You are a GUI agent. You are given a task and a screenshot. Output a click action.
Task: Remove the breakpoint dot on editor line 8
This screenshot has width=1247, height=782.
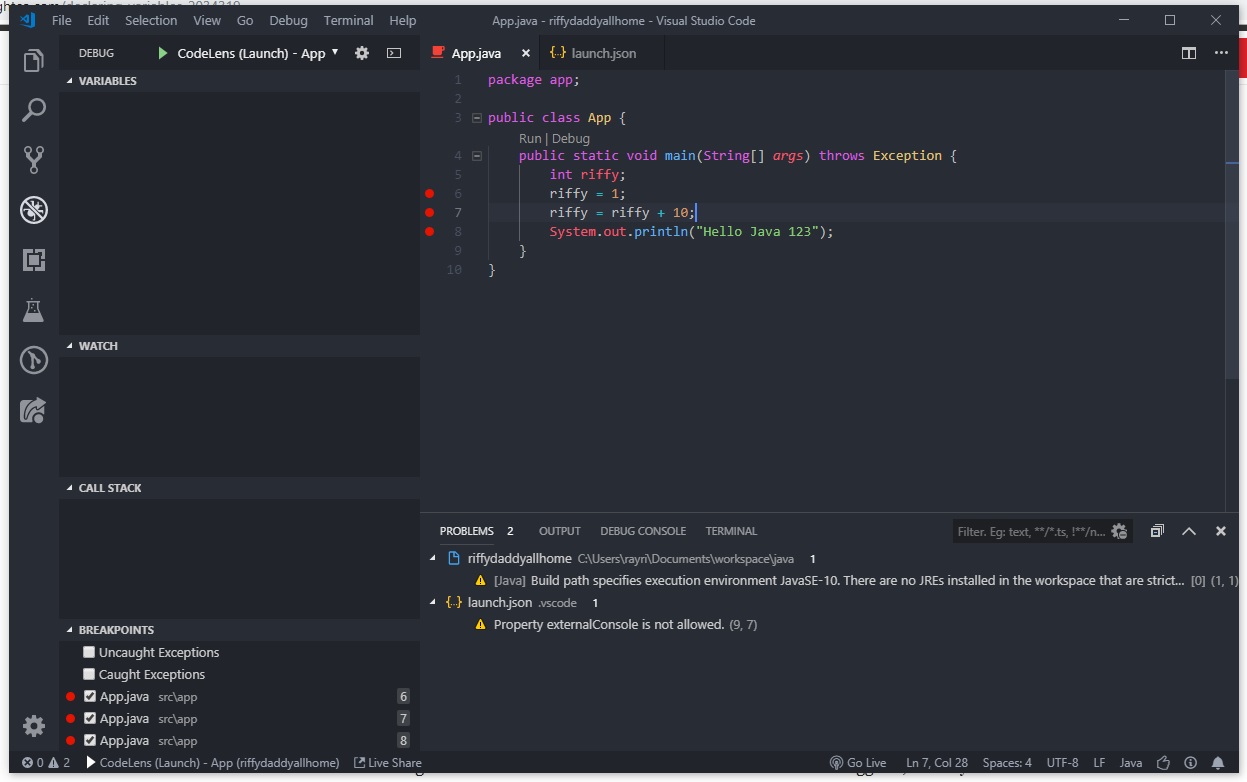(x=430, y=231)
